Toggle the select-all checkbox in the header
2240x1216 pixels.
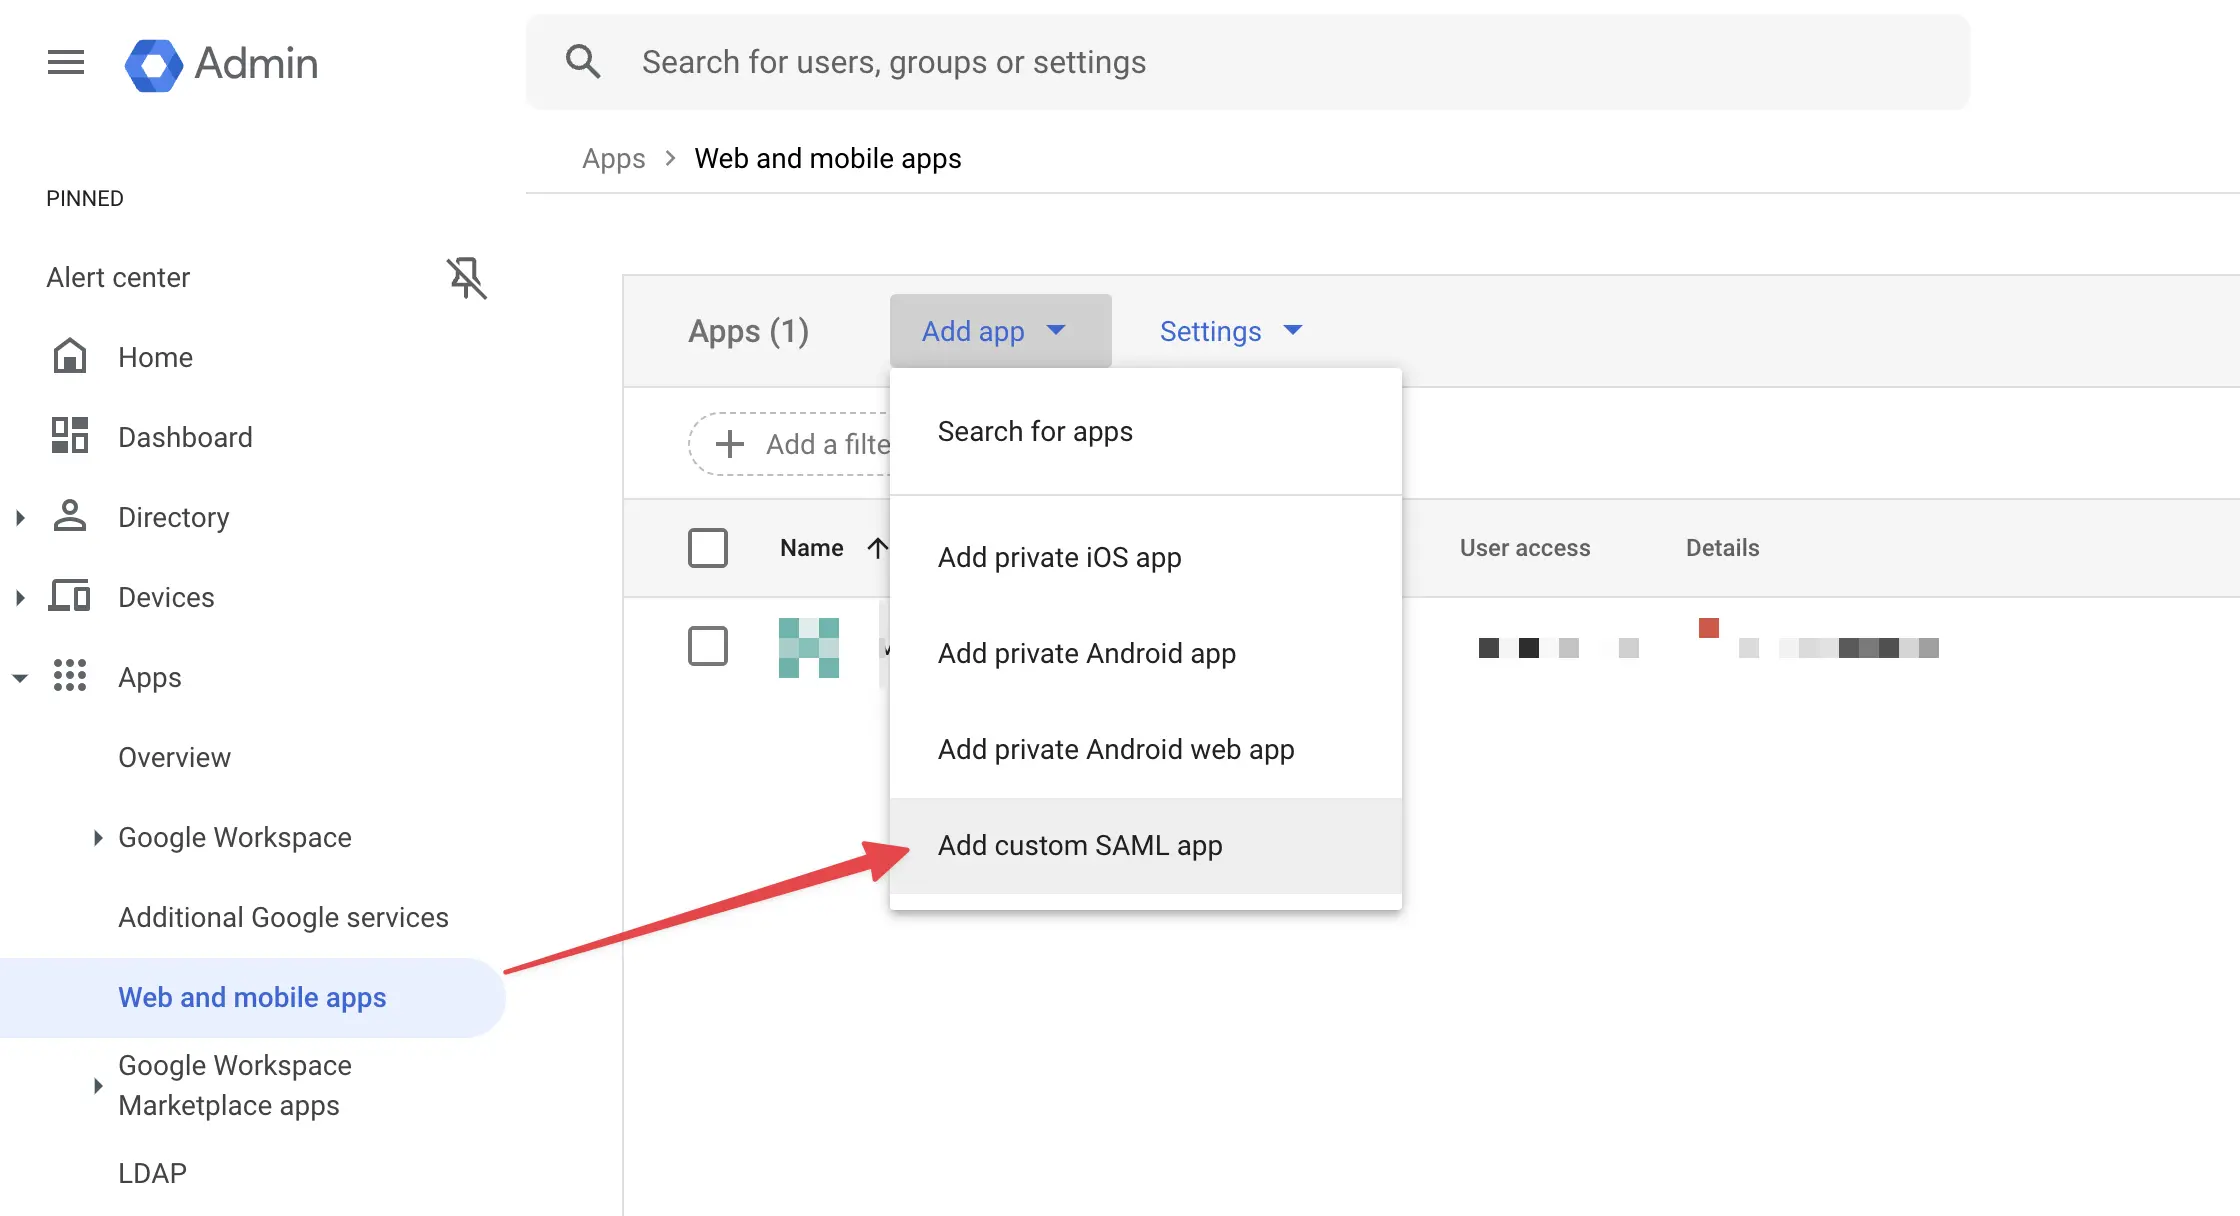[708, 548]
